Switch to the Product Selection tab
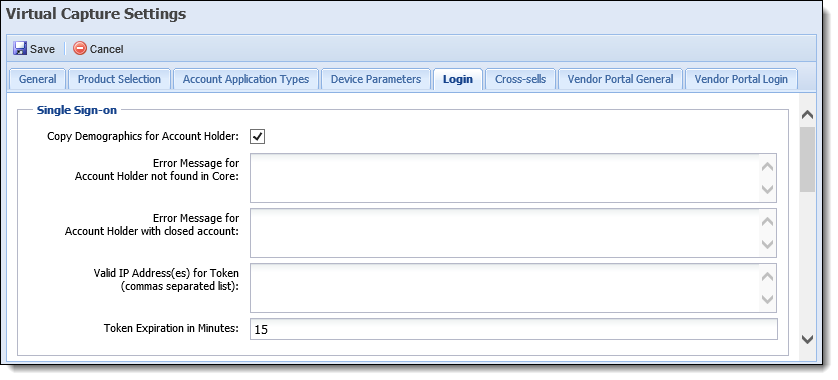The image size is (838, 380). pyautogui.click(x=119, y=79)
